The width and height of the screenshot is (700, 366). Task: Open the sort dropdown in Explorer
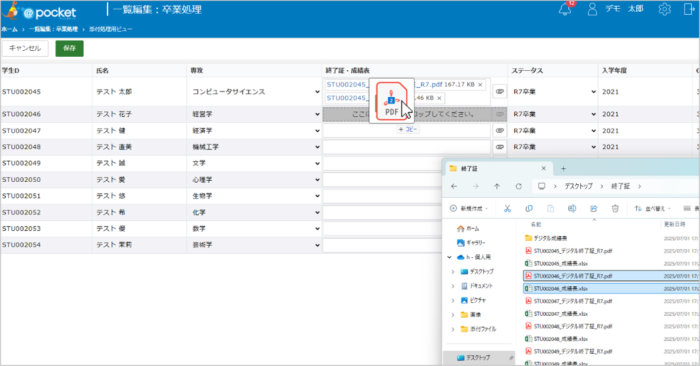(x=652, y=208)
